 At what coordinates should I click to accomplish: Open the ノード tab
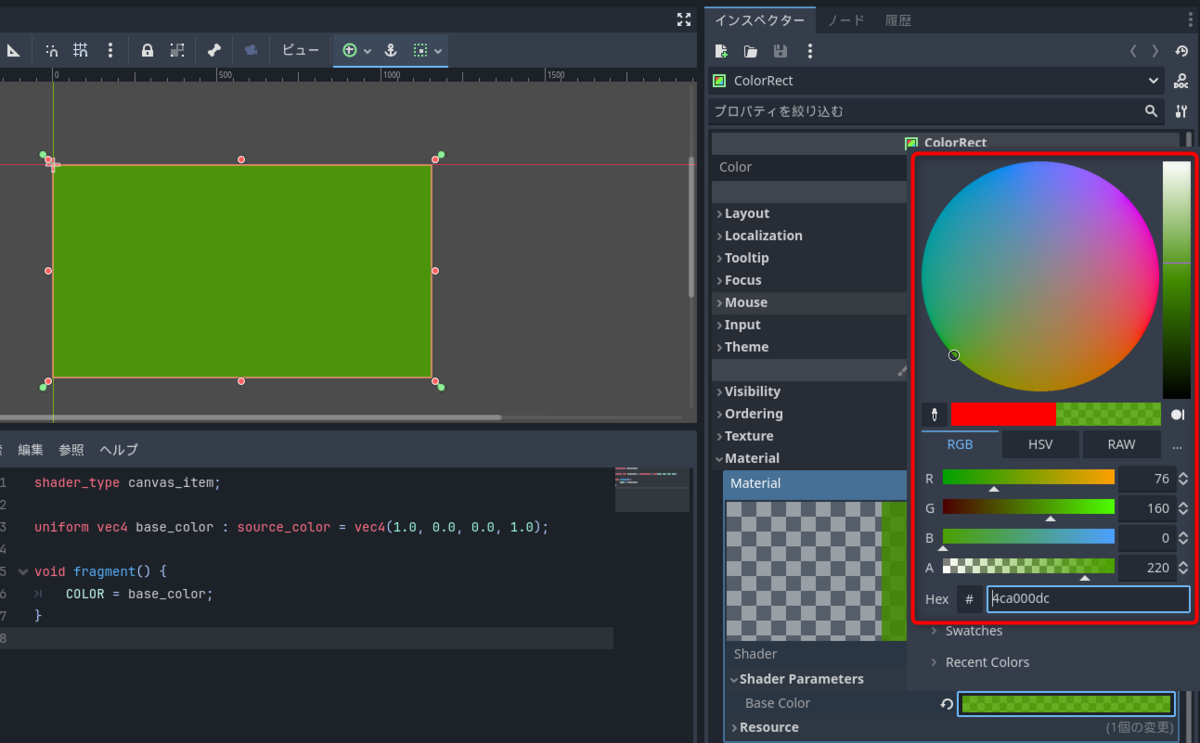[845, 19]
